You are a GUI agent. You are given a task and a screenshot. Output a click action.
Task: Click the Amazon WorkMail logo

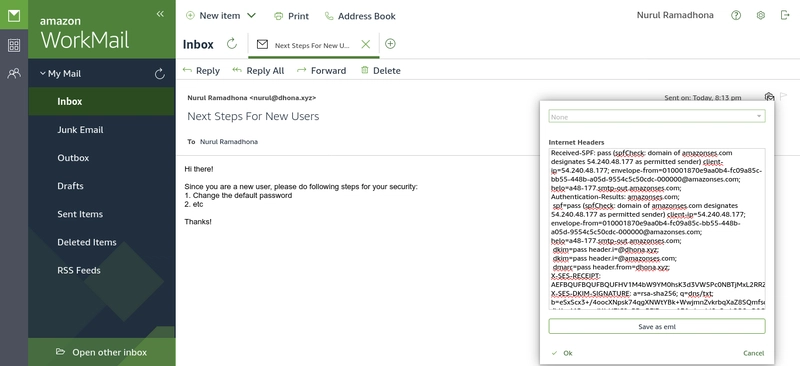(x=85, y=34)
